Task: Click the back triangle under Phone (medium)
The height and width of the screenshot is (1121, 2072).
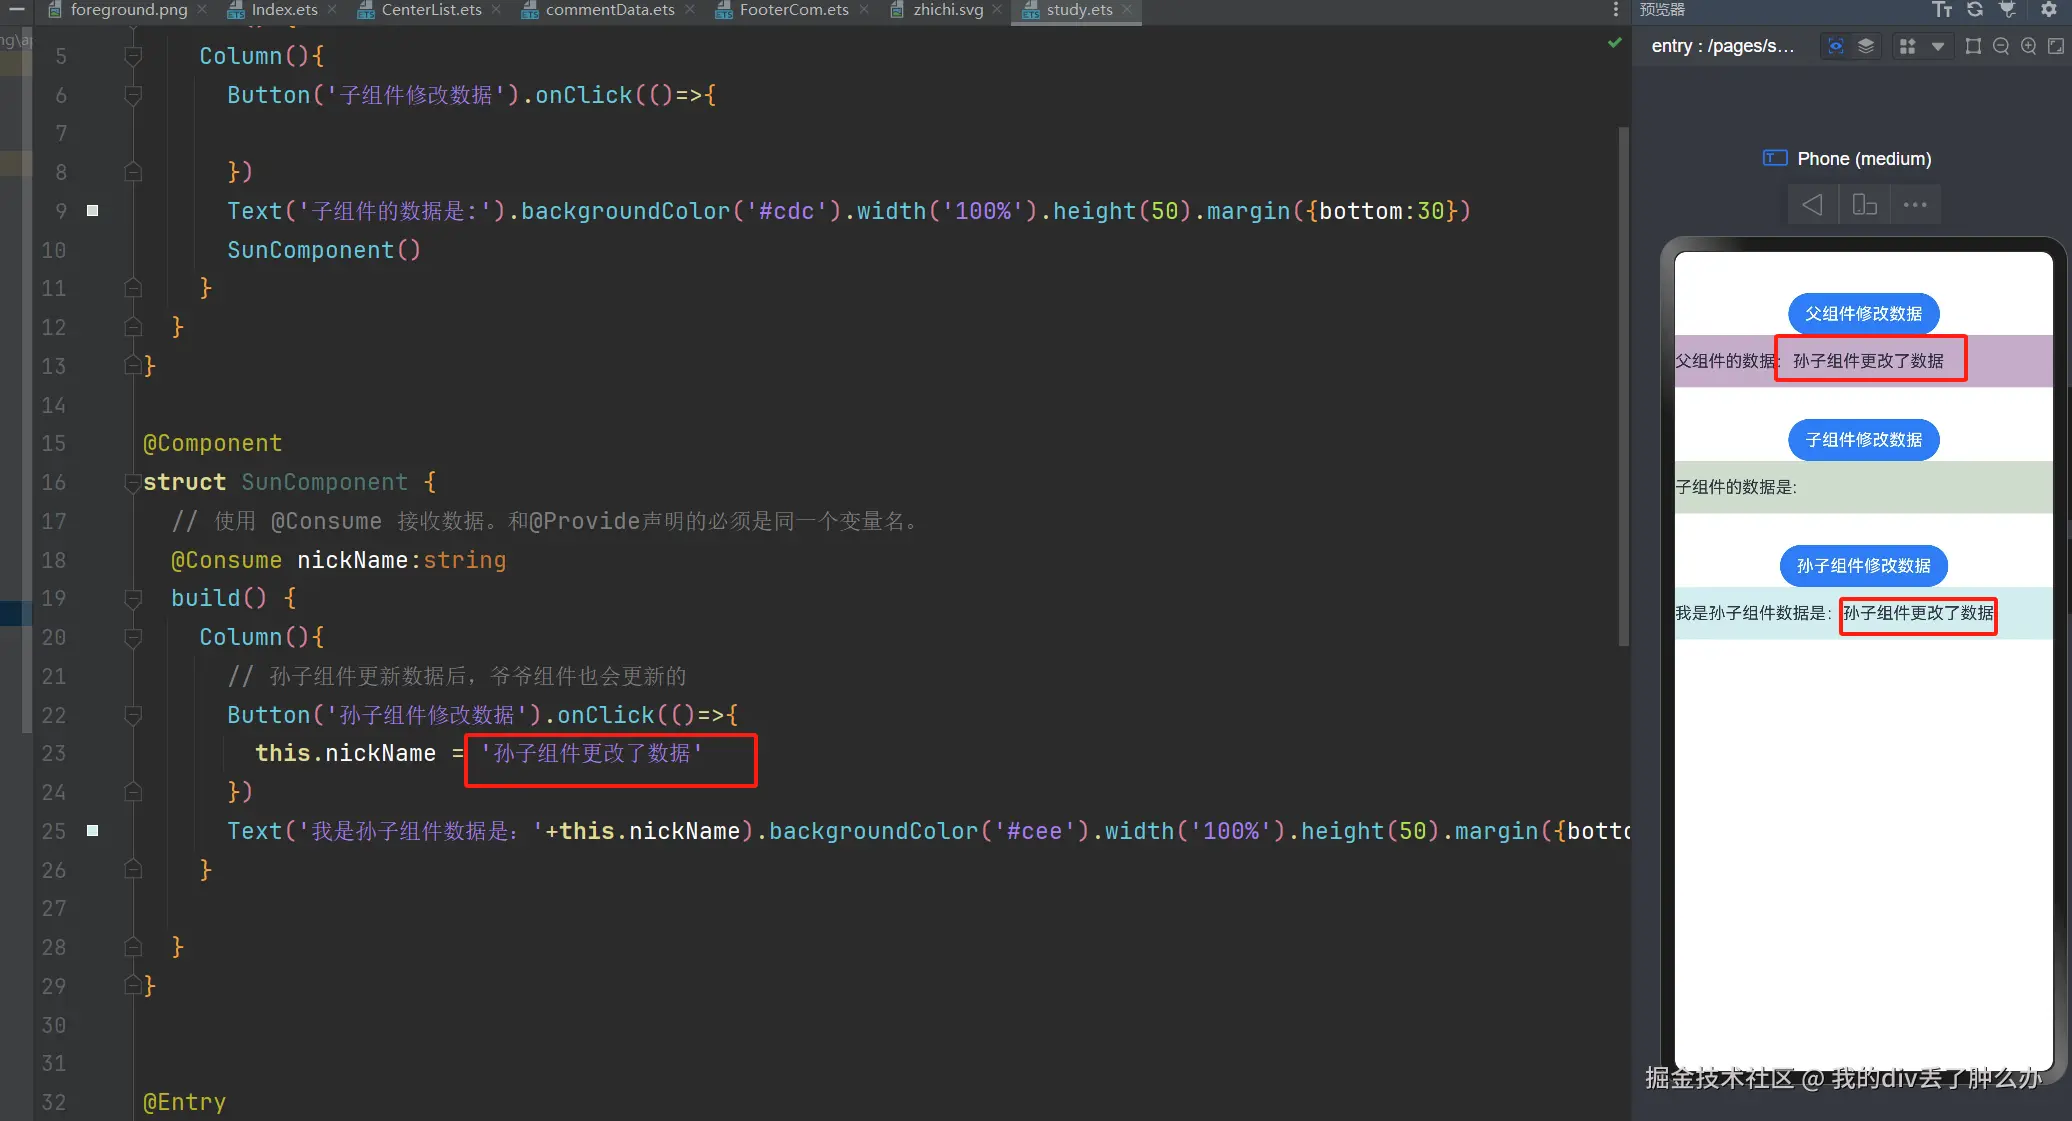Action: click(1812, 205)
